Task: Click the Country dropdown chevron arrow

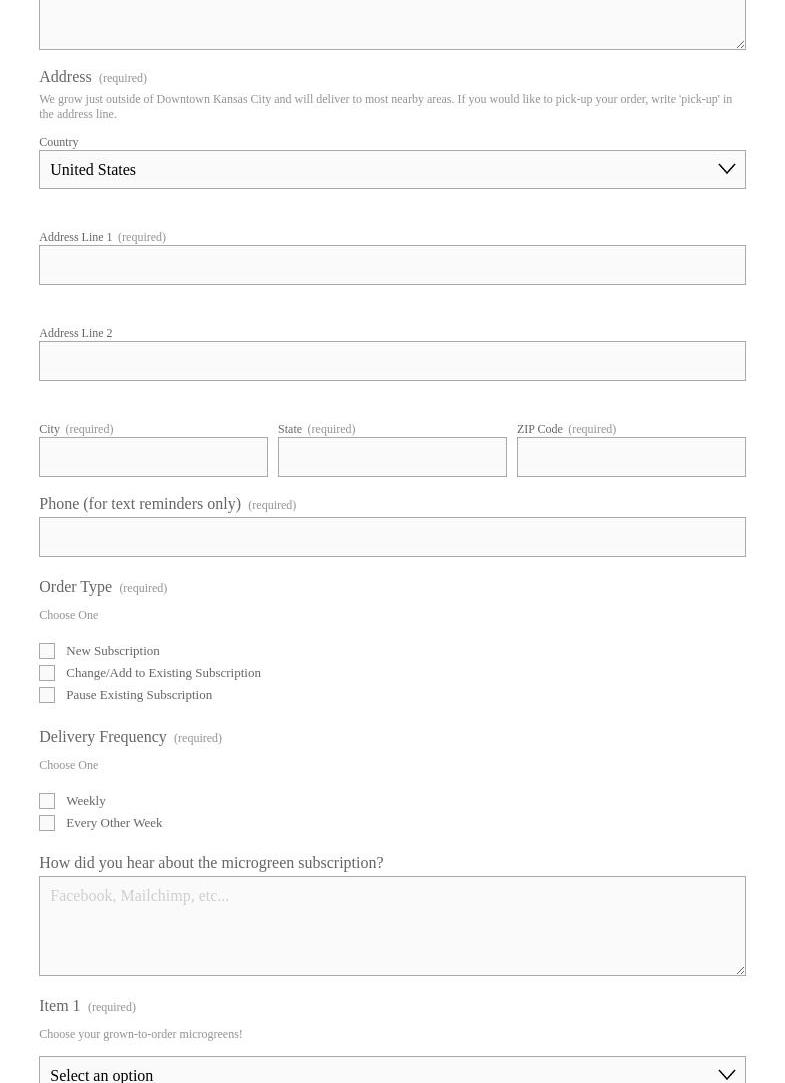Action: (x=727, y=170)
